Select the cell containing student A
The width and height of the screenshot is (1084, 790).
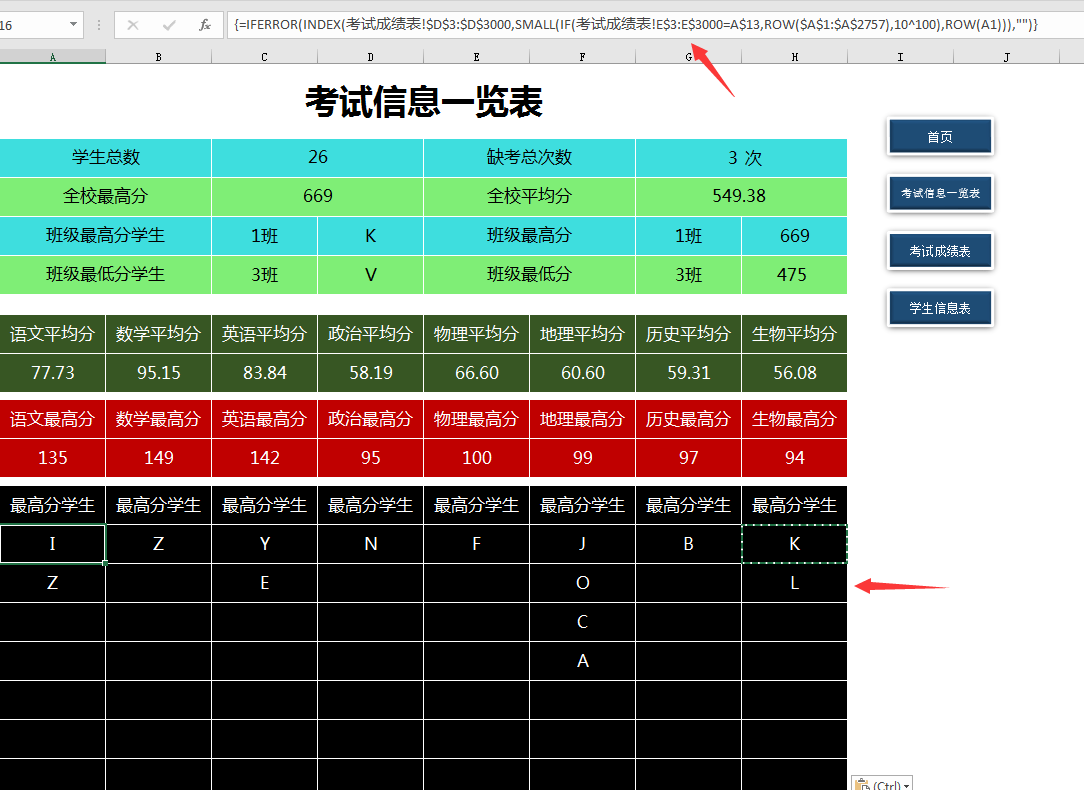[x=583, y=661]
